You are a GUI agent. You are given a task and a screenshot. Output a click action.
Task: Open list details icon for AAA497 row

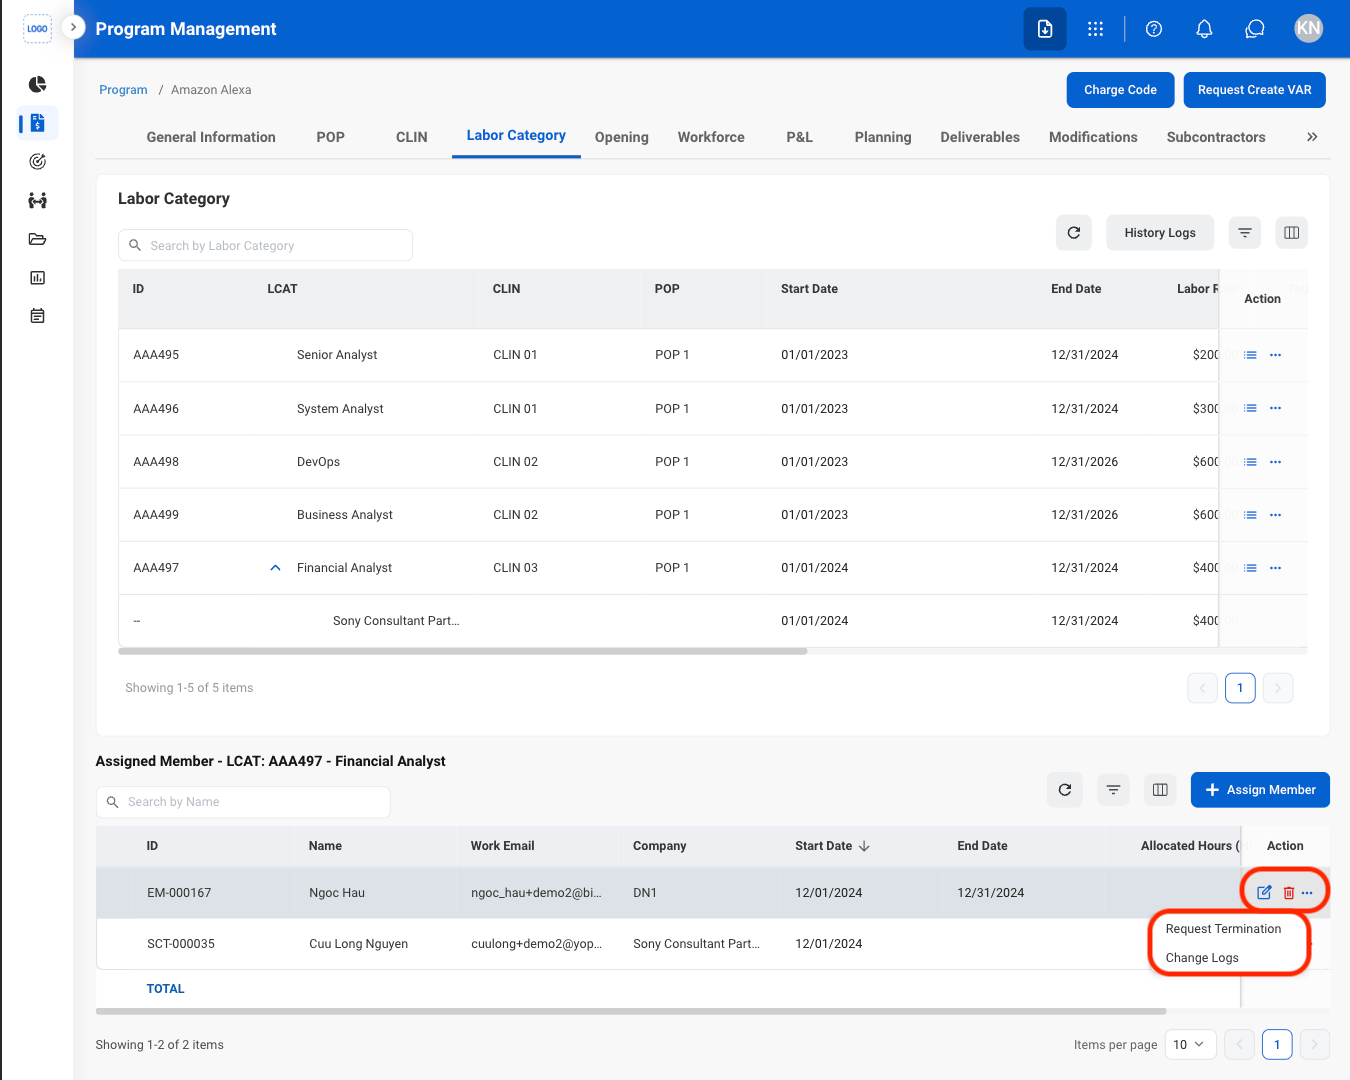pos(1250,568)
